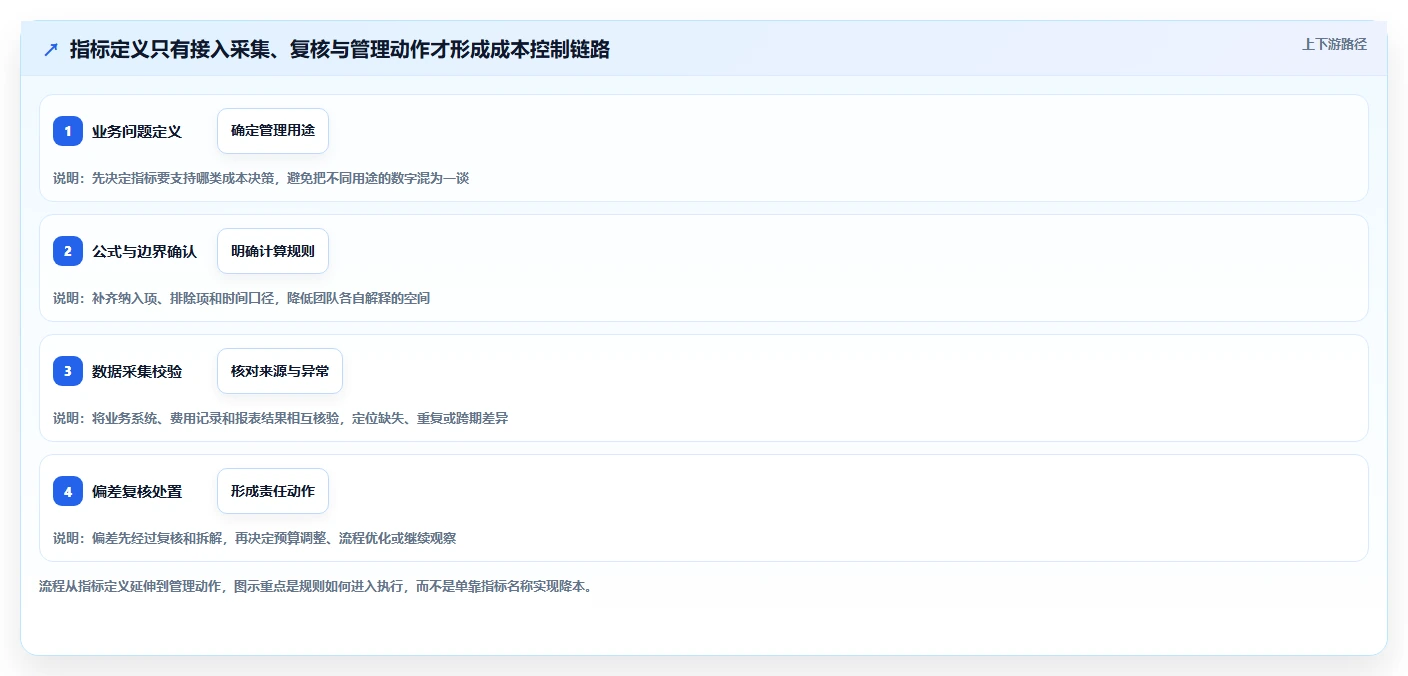Click the 确定管理用途 pill button

point(273,131)
